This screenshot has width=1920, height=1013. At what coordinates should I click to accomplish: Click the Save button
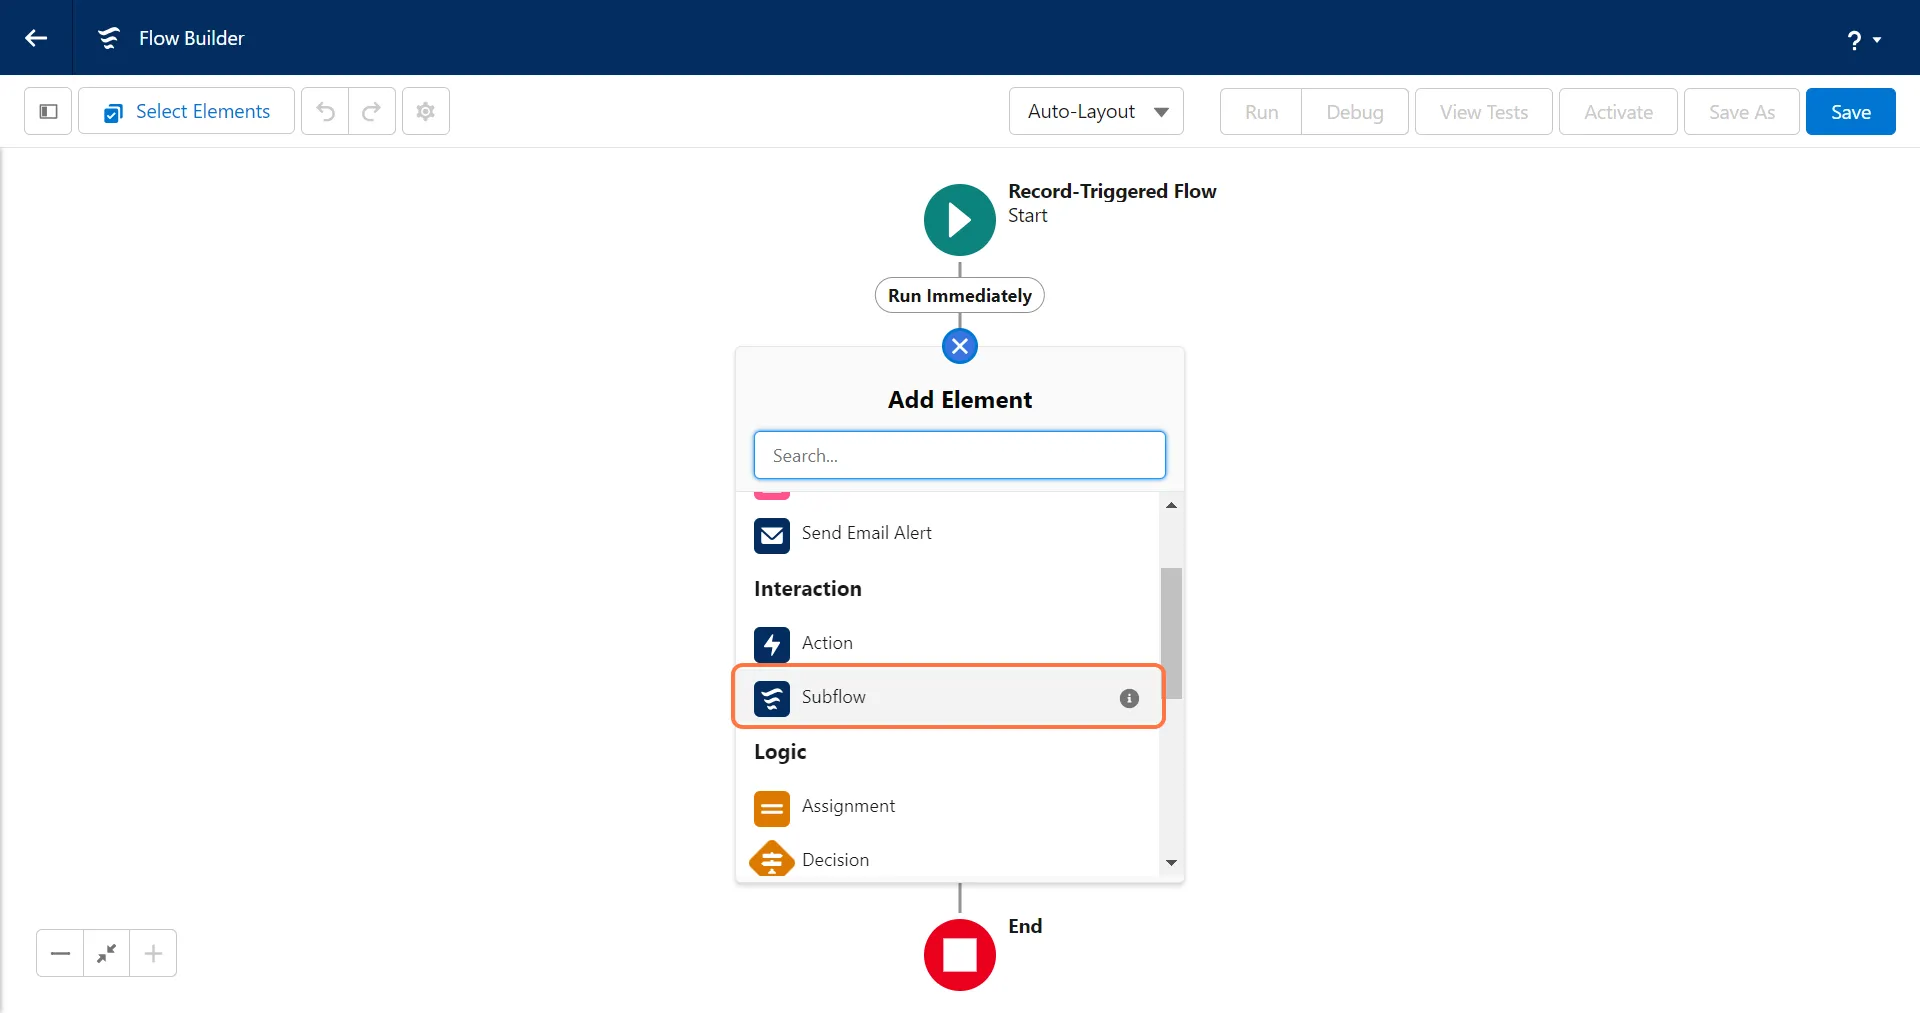click(1850, 111)
